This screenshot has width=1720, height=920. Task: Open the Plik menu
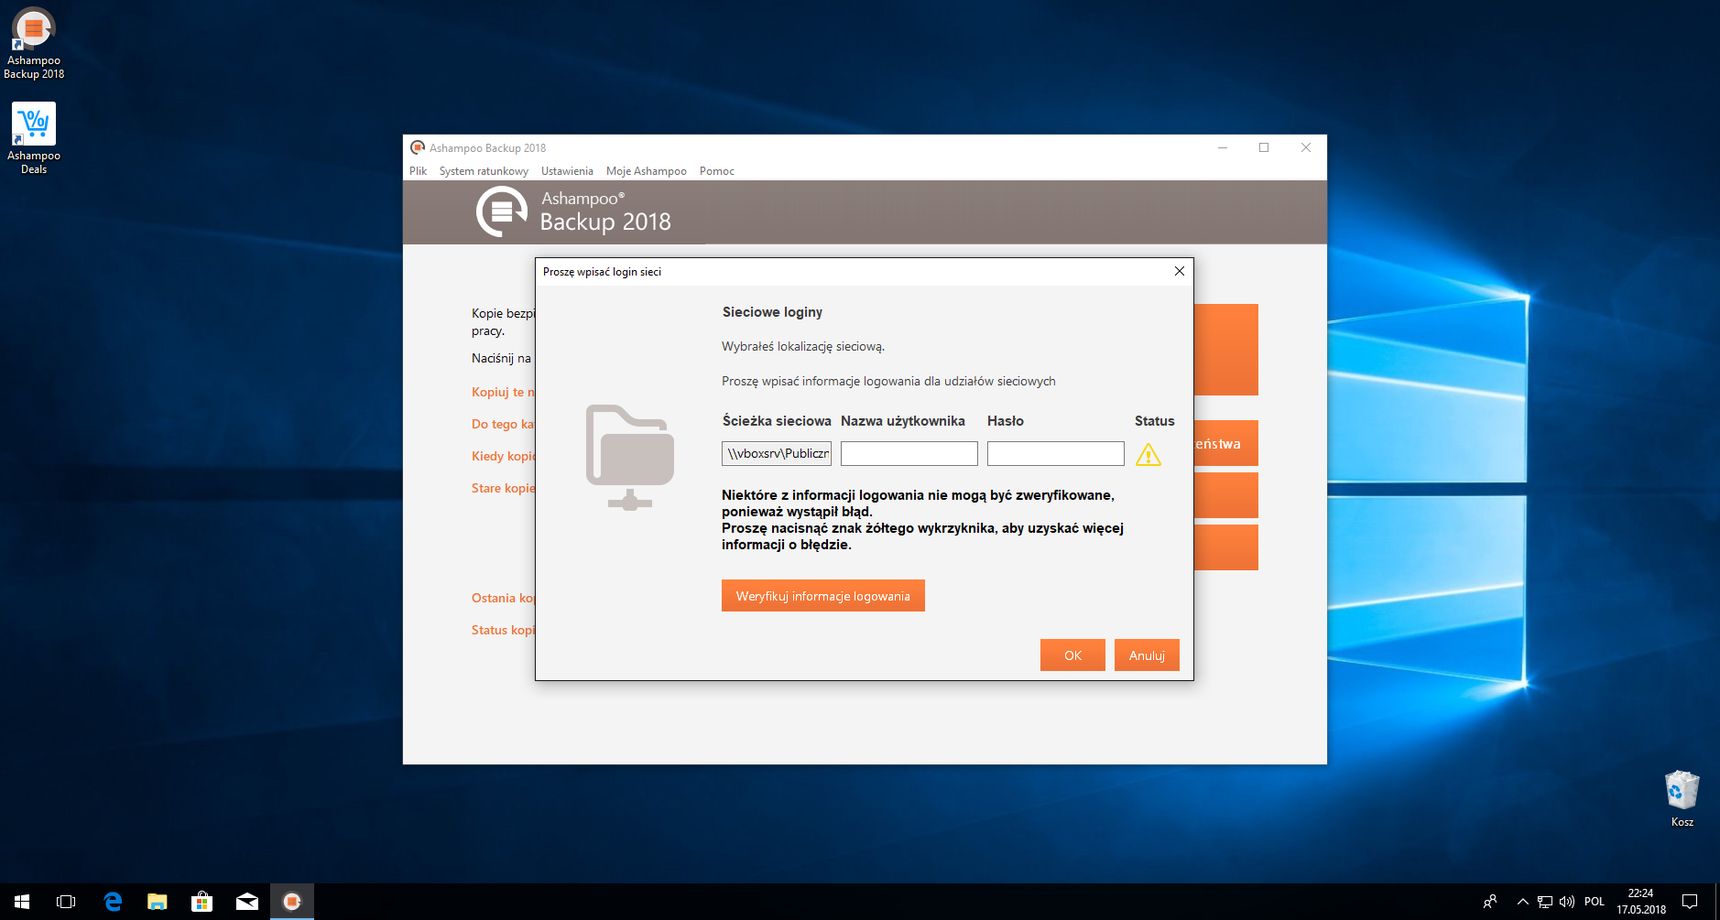[x=418, y=171]
